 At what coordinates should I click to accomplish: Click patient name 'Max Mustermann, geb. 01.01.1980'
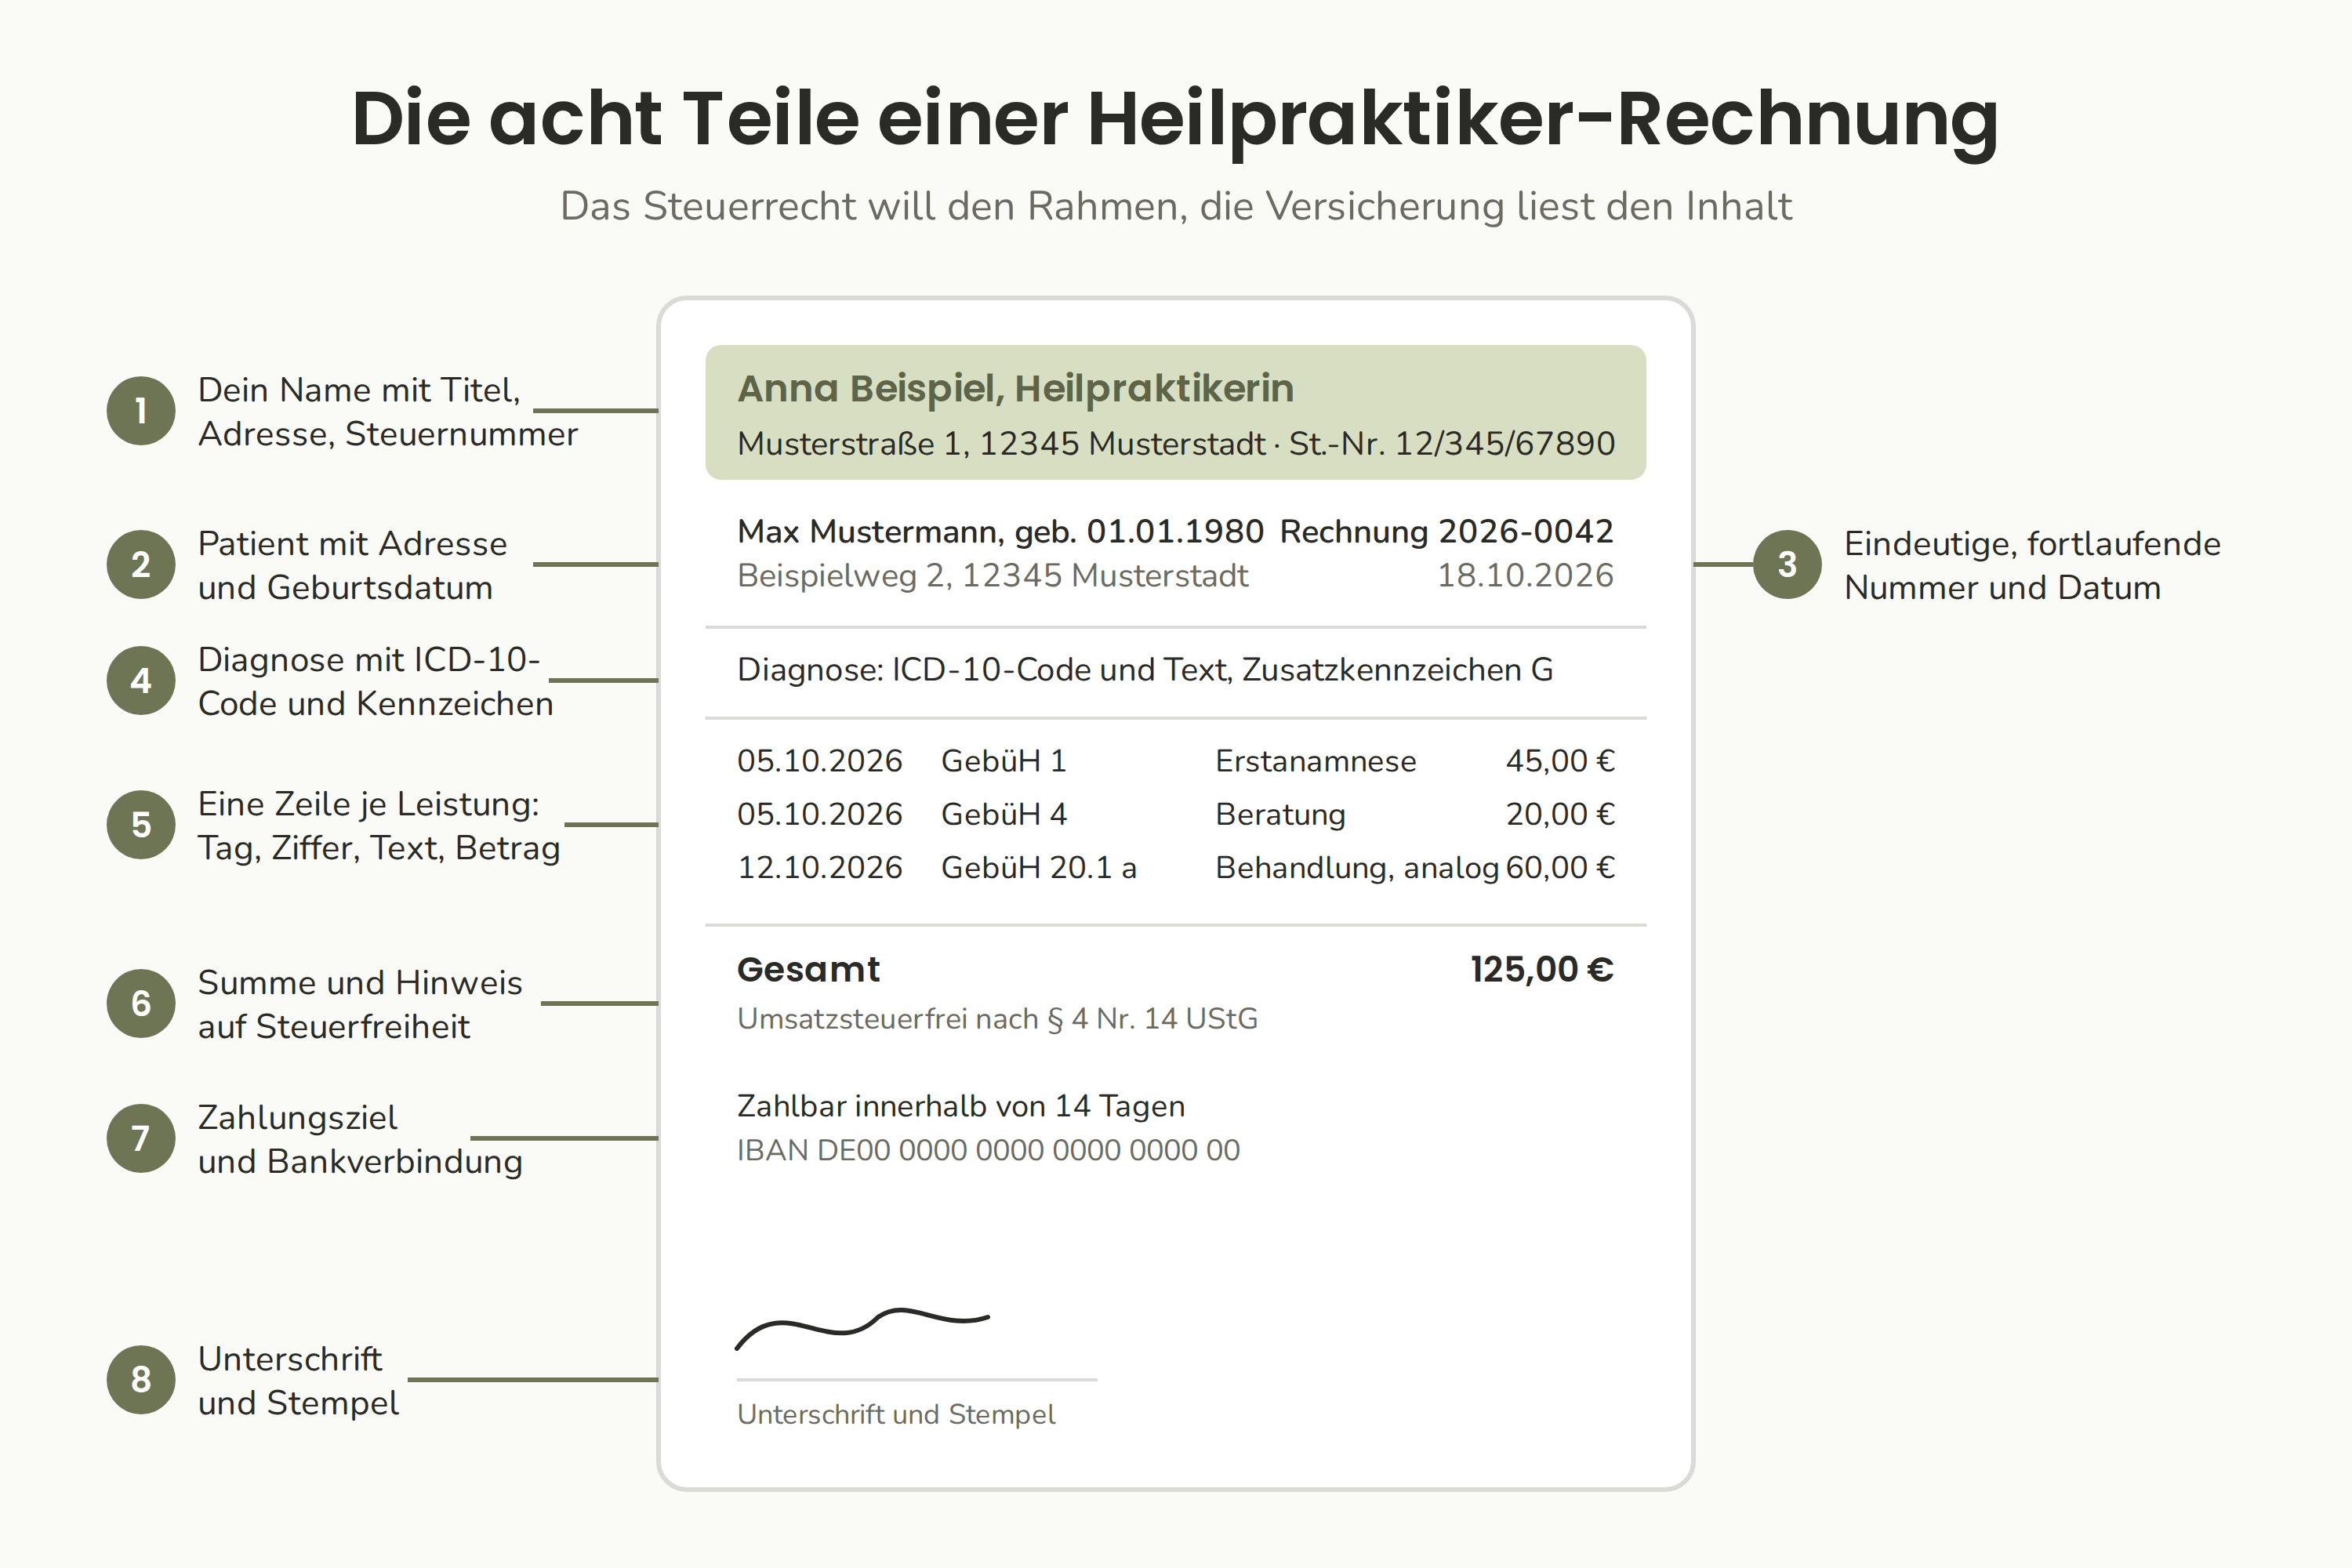1000,532
